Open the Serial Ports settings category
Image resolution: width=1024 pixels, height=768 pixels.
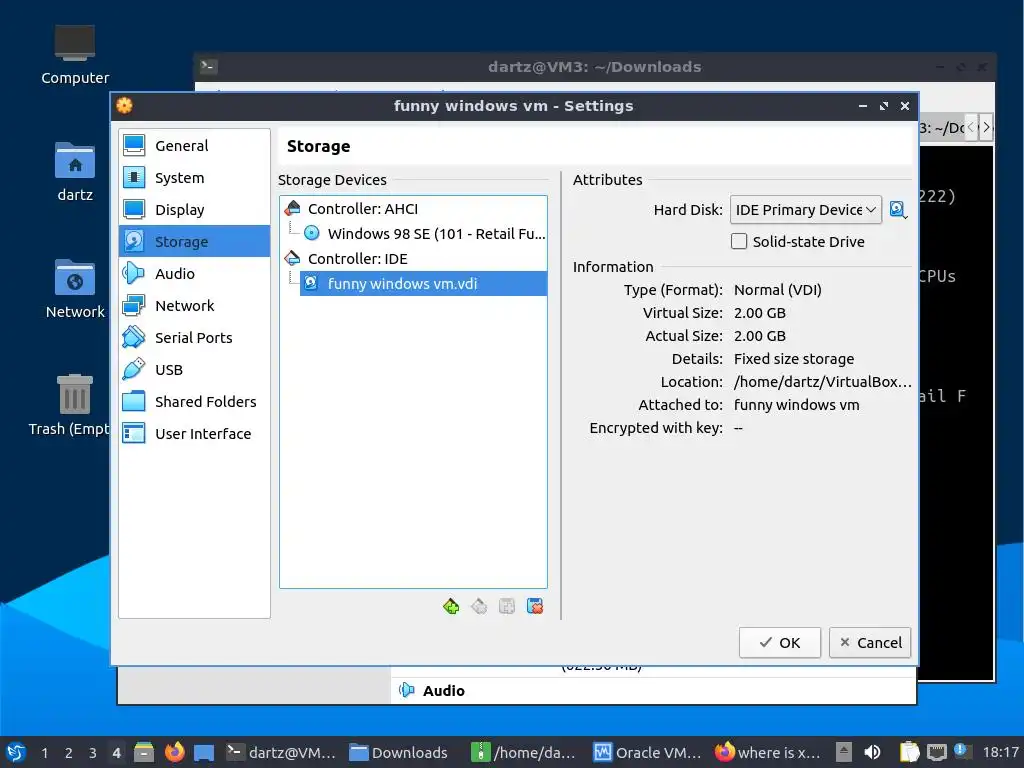[194, 338]
